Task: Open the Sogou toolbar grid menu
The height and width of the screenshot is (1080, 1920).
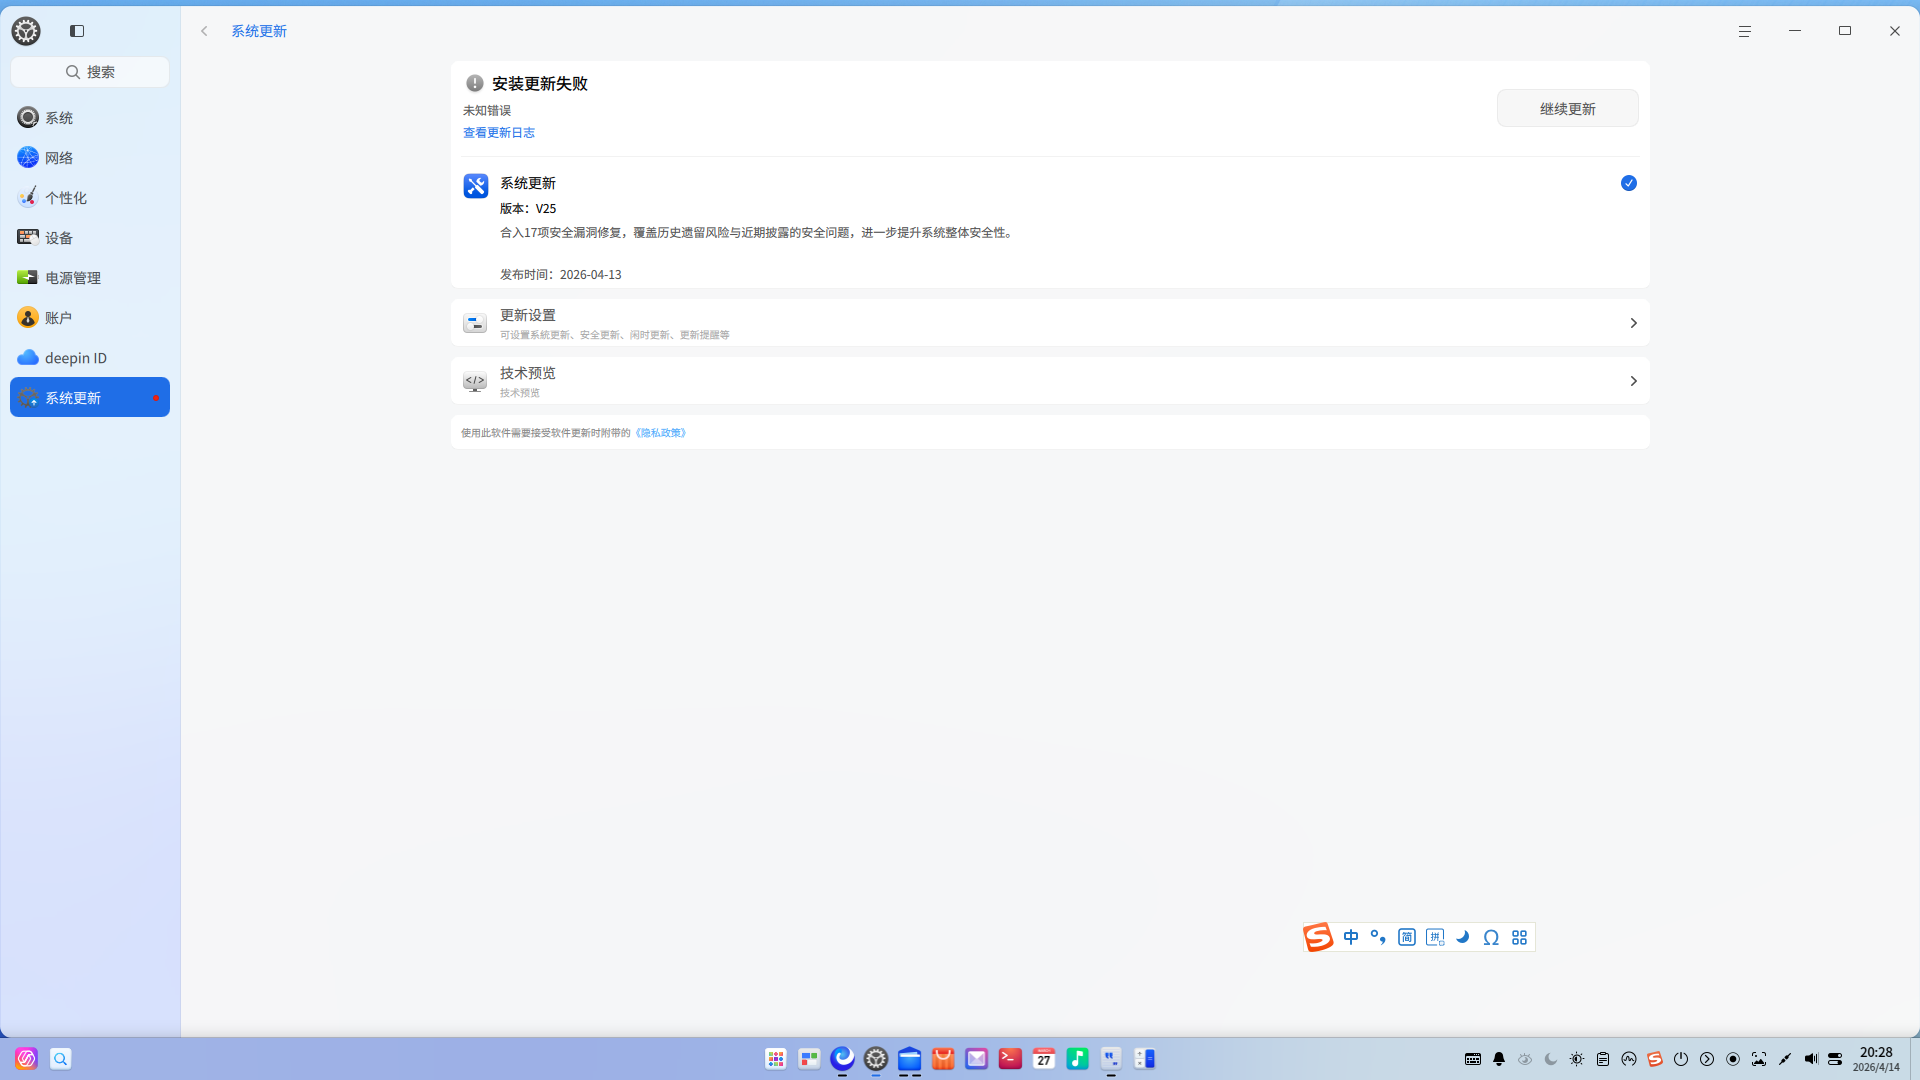Action: 1519,937
